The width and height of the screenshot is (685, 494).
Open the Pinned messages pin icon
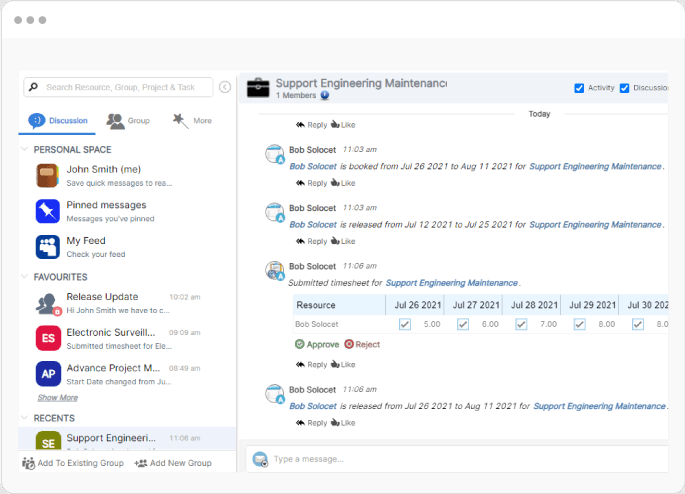click(48, 211)
